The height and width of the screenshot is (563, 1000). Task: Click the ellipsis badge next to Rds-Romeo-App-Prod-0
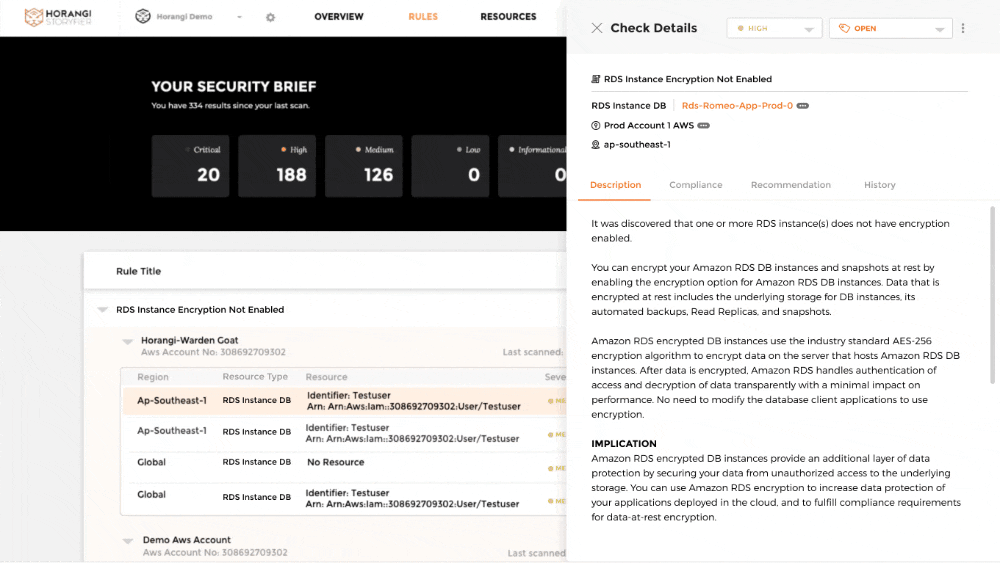(x=803, y=106)
